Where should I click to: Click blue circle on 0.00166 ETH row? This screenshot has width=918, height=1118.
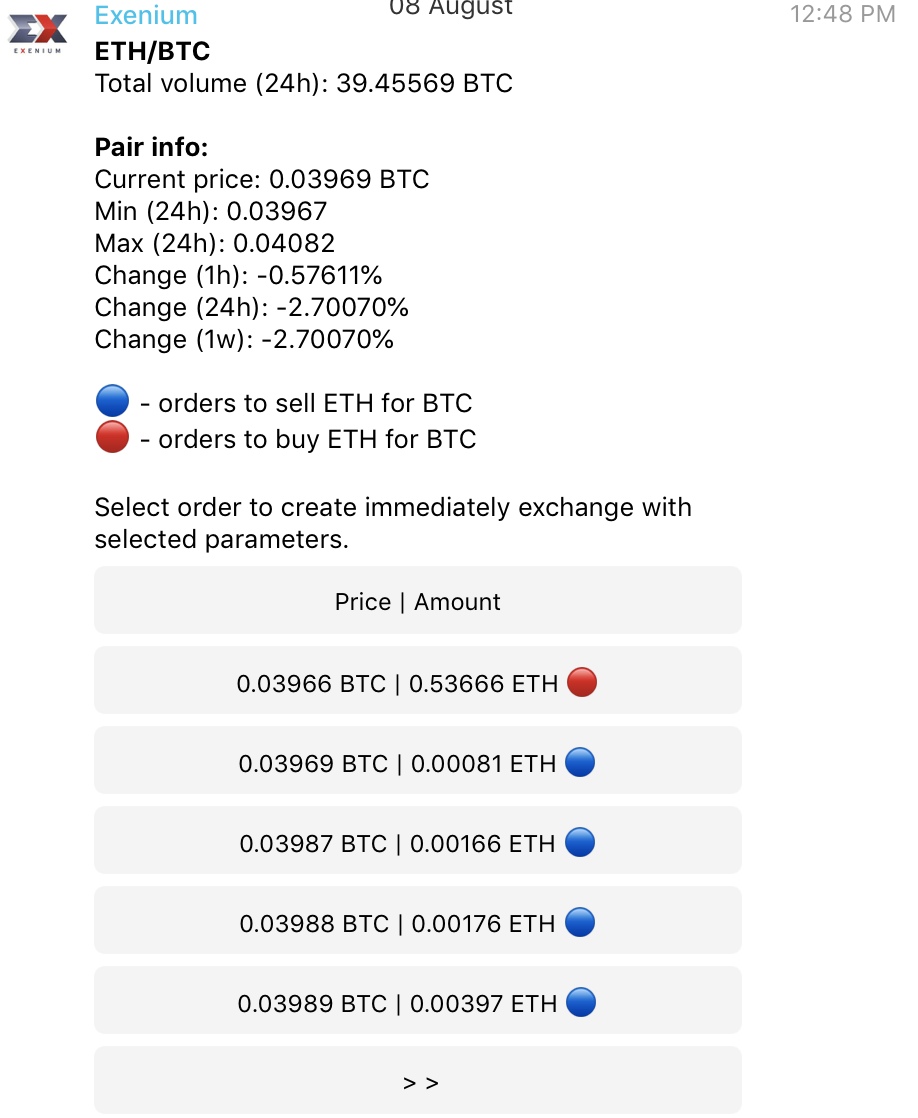click(580, 842)
